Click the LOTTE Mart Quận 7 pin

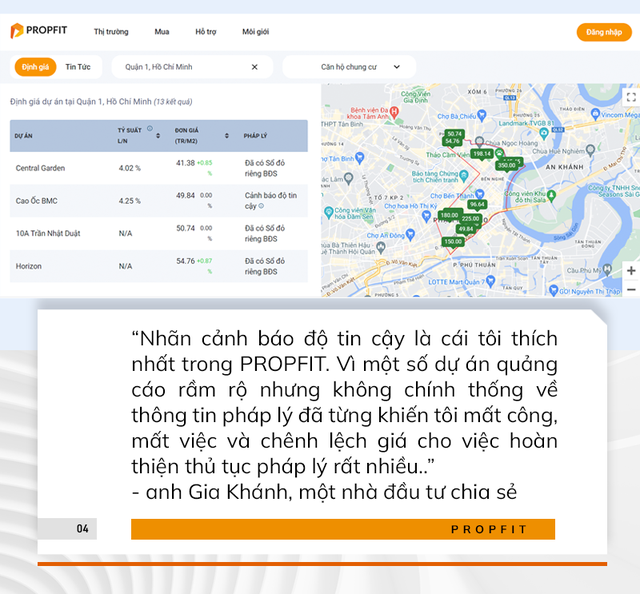pos(491,280)
